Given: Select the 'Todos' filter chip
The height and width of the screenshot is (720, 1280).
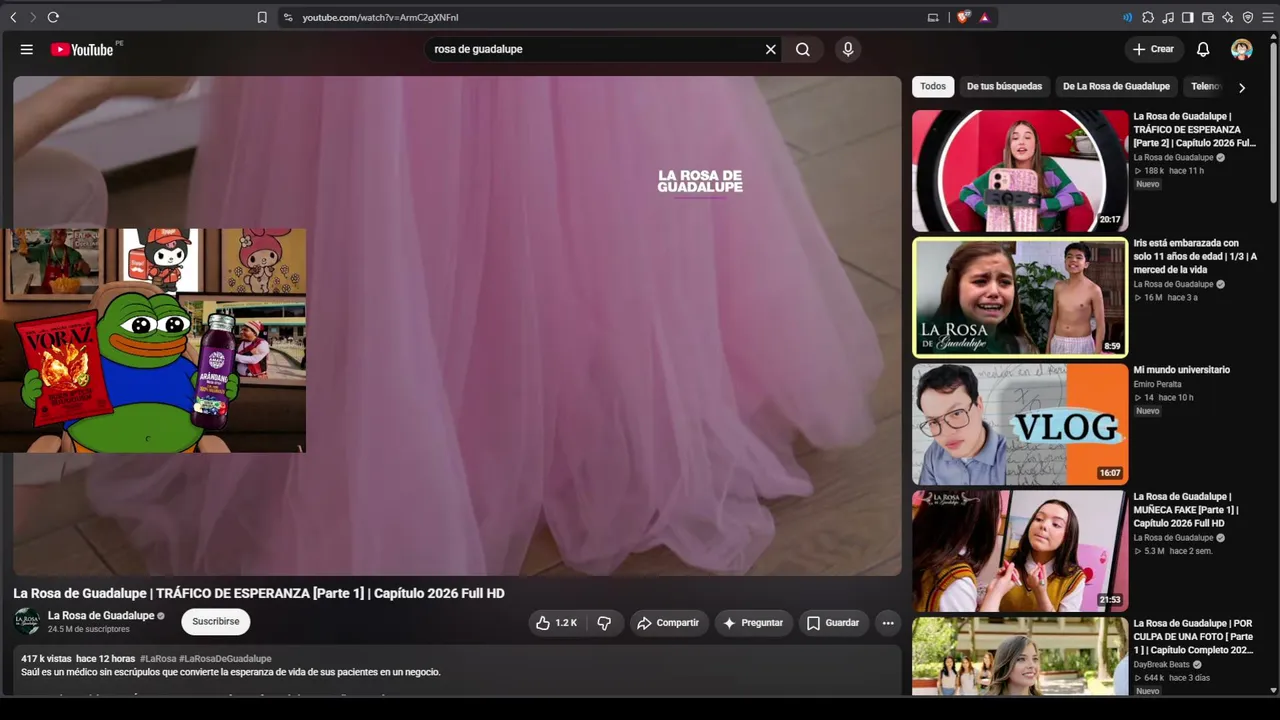Looking at the screenshot, I should [933, 86].
